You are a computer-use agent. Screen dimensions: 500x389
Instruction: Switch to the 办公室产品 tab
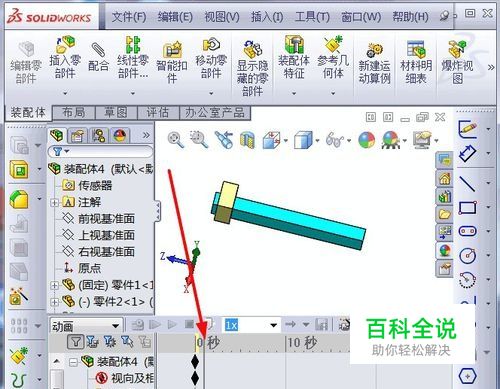point(215,113)
